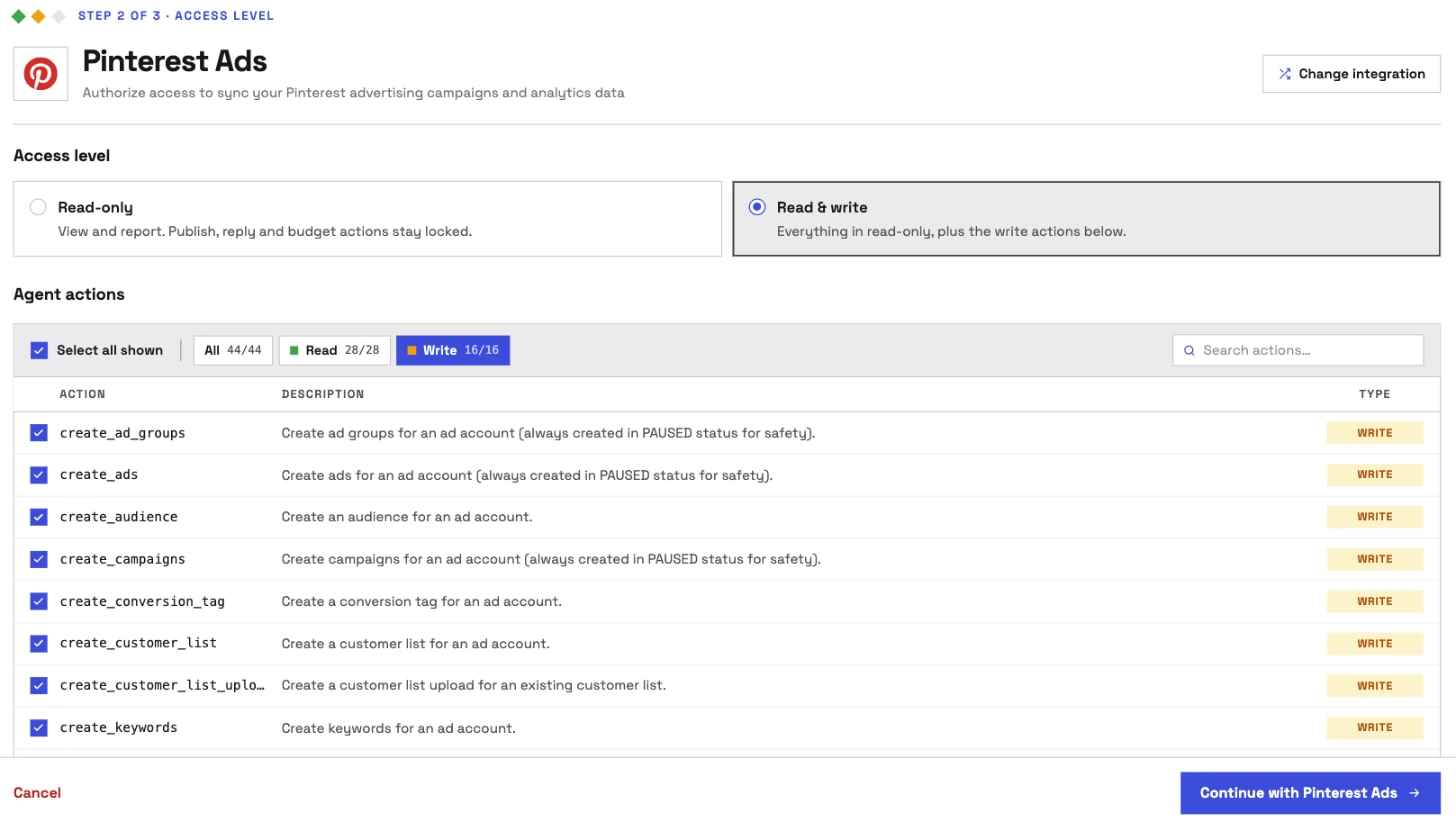Toggle the Select all shown checkbox
Image resolution: width=1456 pixels, height=822 pixels.
(x=39, y=351)
